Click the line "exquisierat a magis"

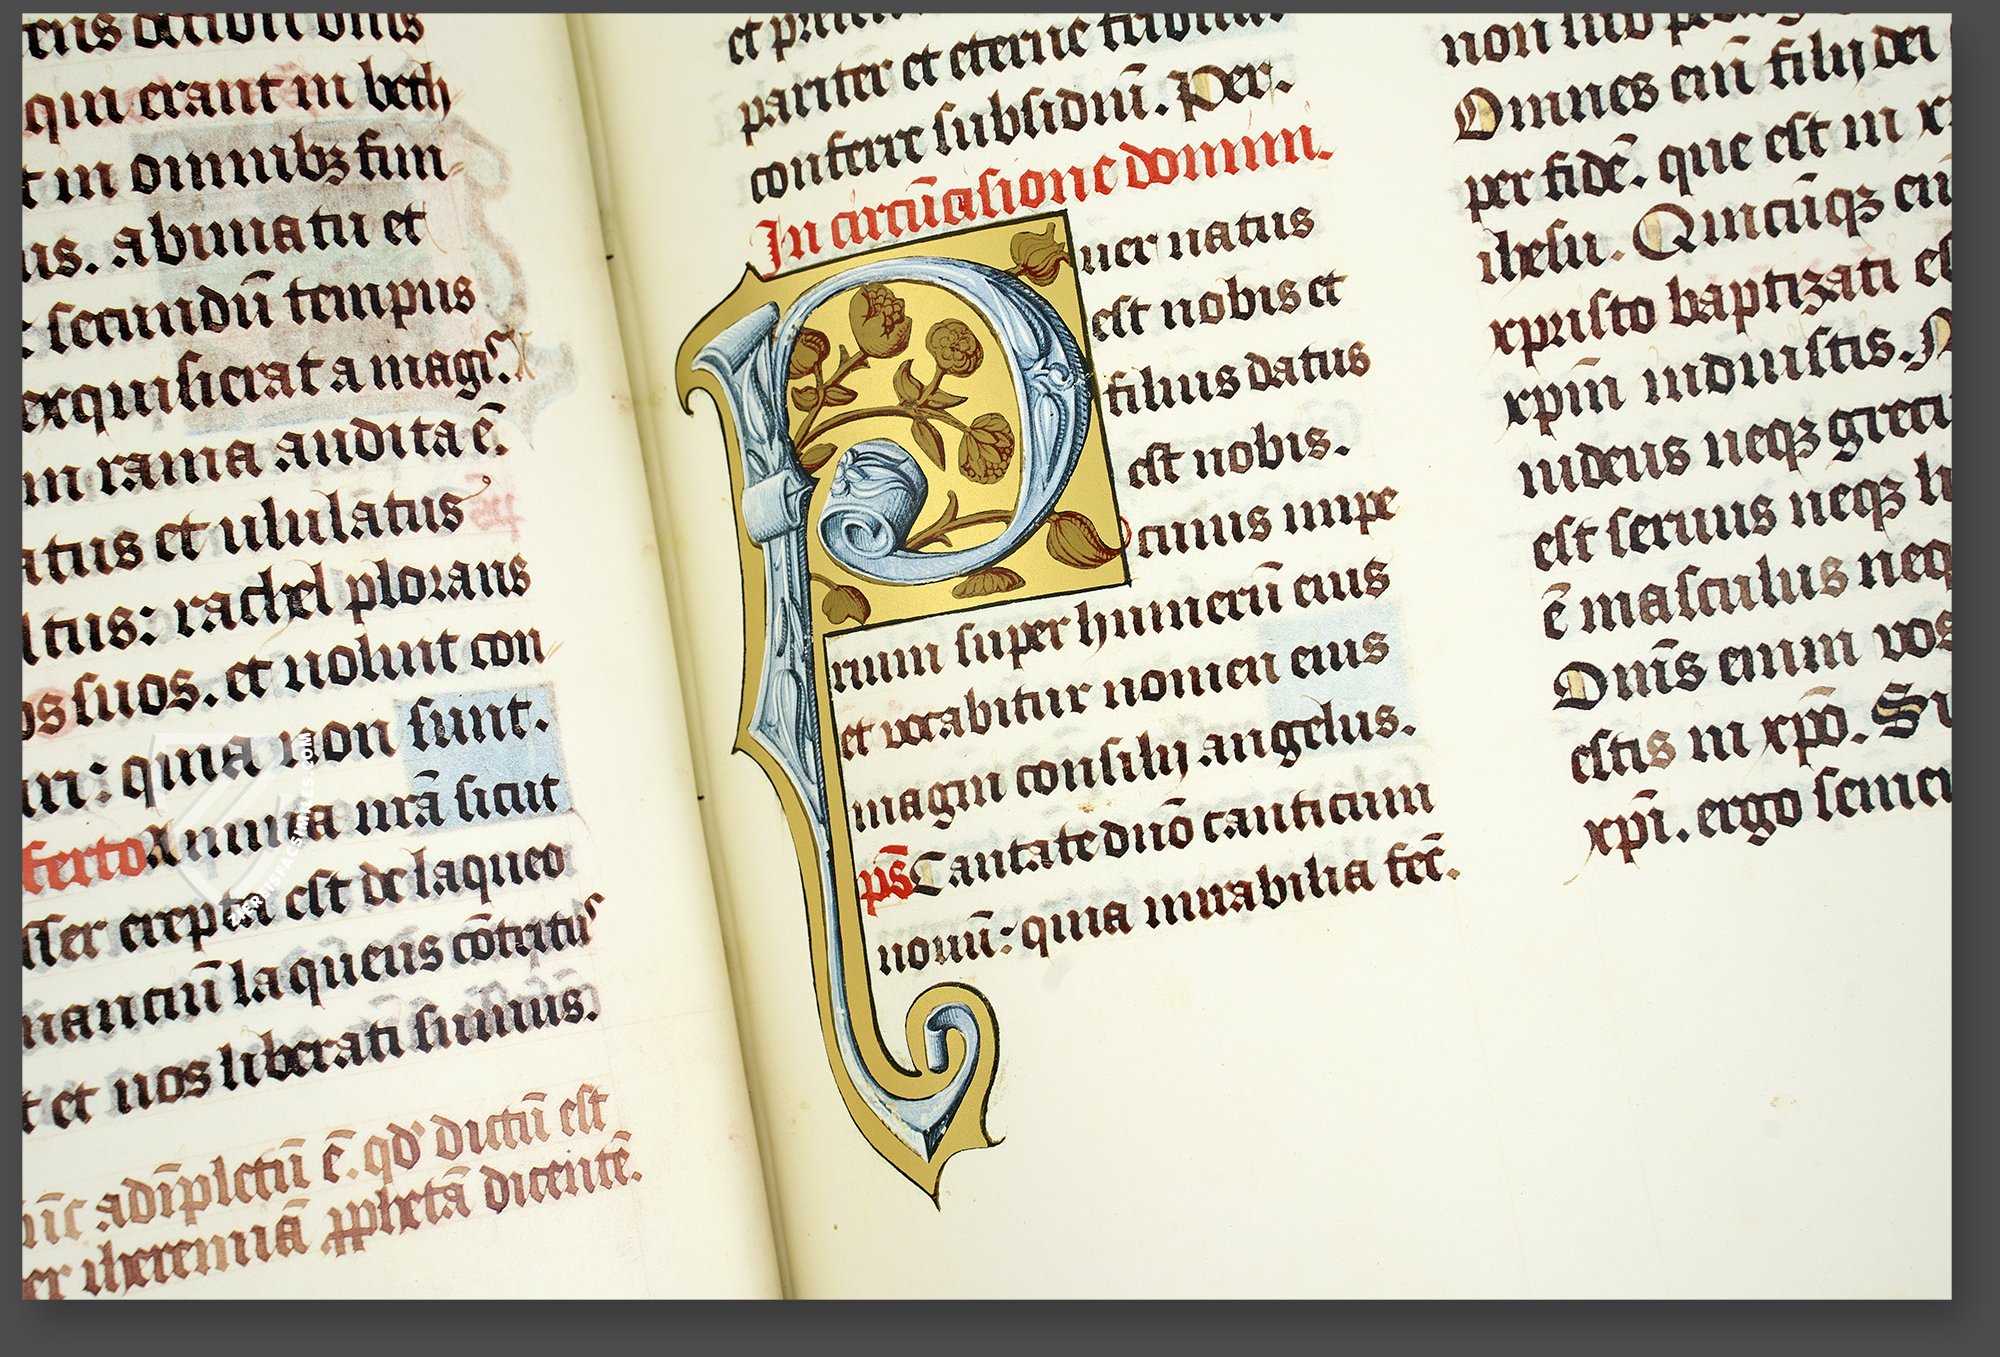265,385
